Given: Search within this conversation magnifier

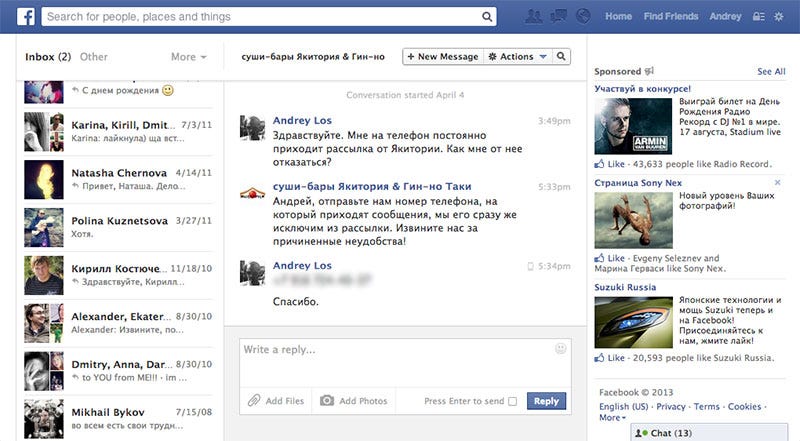Looking at the screenshot, I should [561, 57].
